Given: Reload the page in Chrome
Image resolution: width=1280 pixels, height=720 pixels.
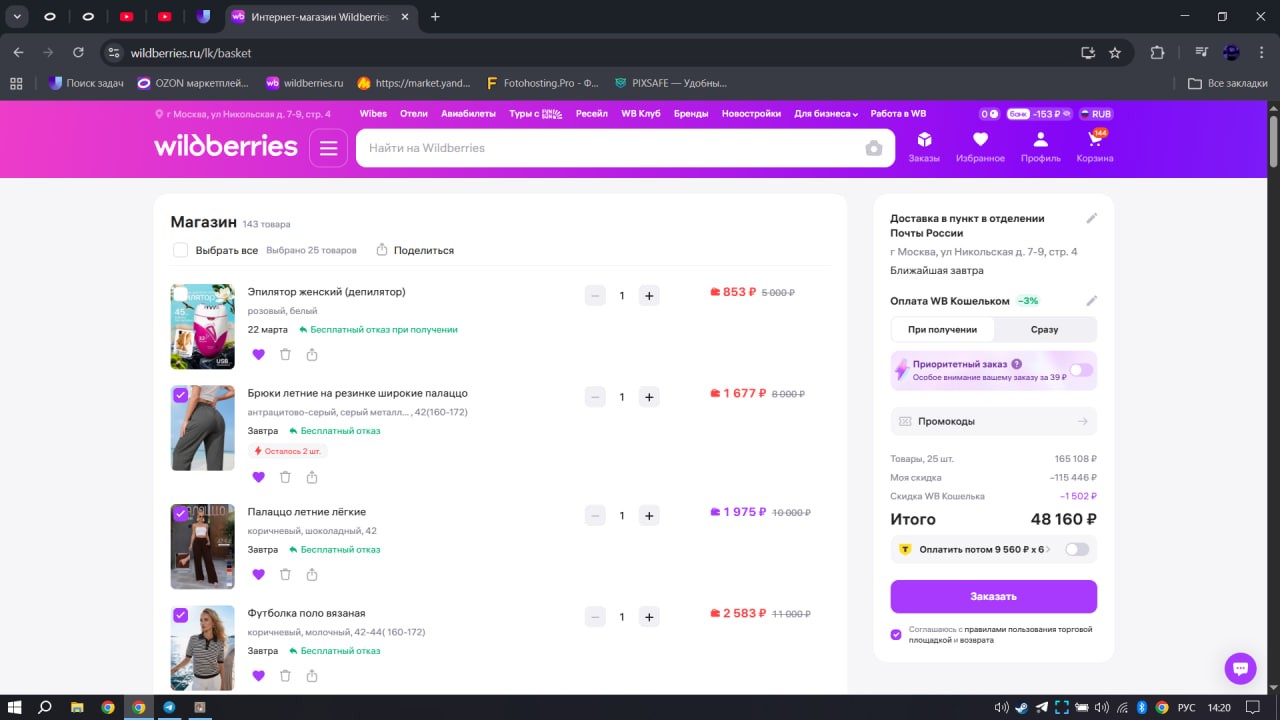Looking at the screenshot, I should tap(79, 53).
